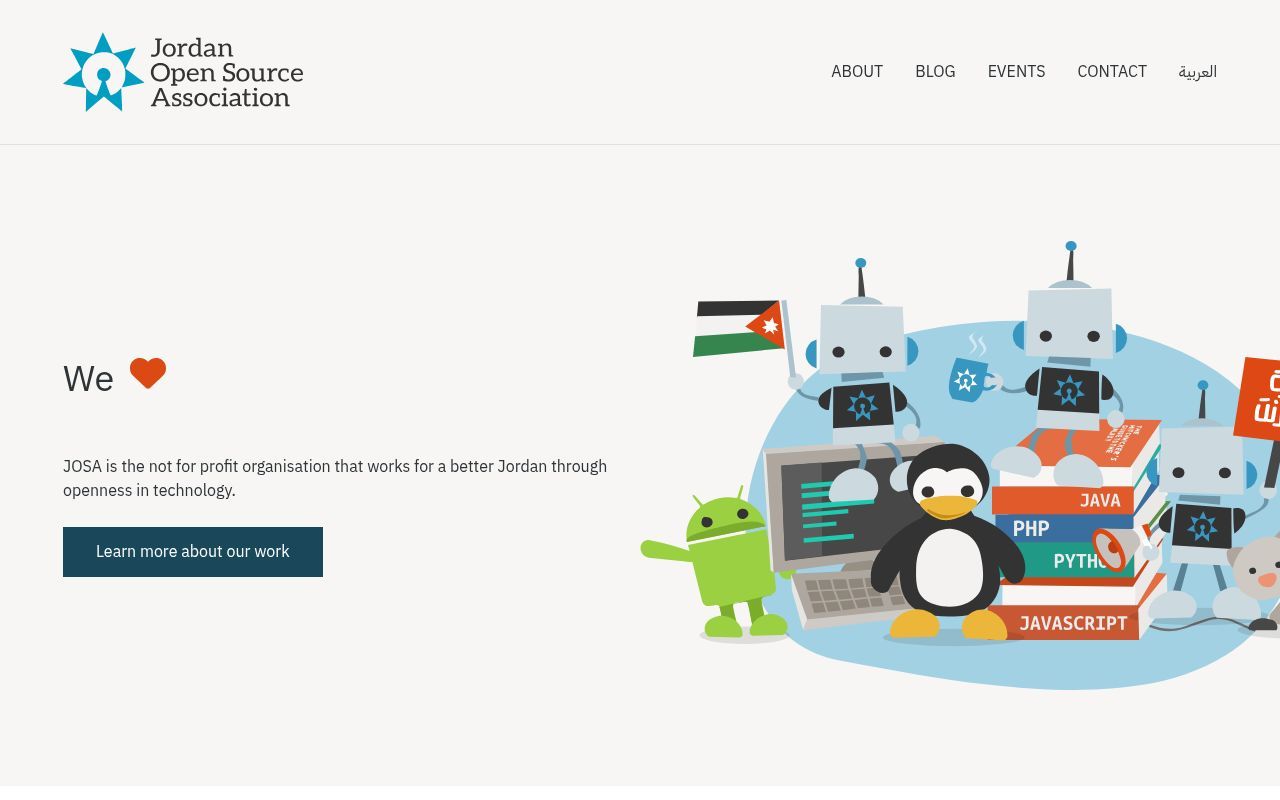
Task: Switch the site language to Arabic
Action: (x=1198, y=72)
